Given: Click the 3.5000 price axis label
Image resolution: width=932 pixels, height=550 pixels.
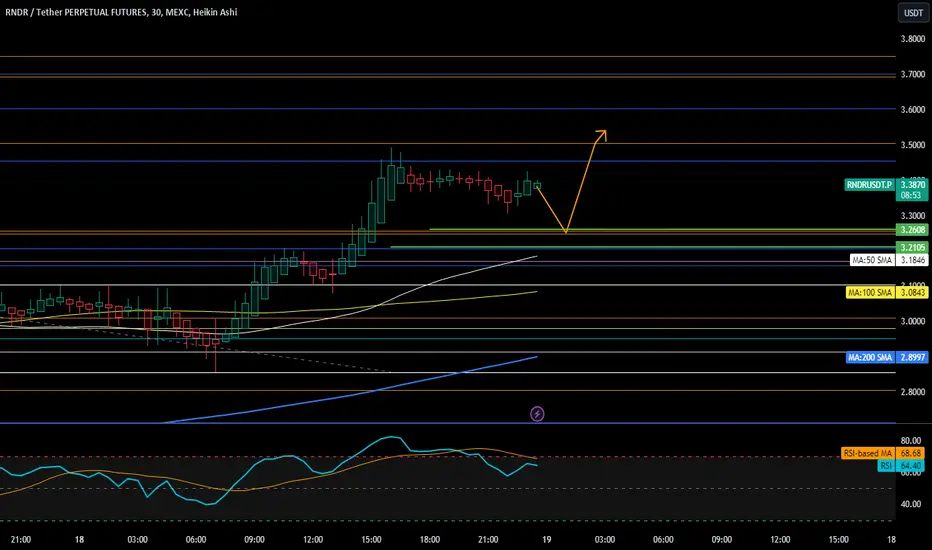Looking at the screenshot, I should click(913, 145).
